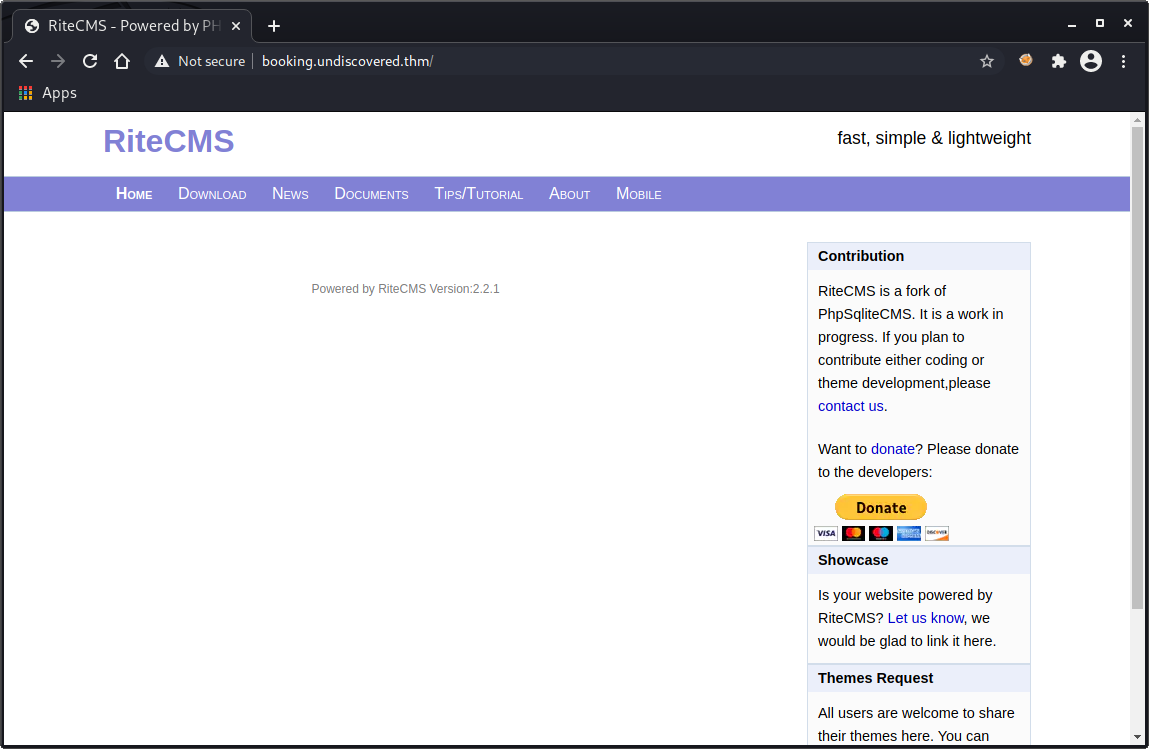Open the cookie extension icon
This screenshot has width=1149, height=749.
tap(1025, 61)
